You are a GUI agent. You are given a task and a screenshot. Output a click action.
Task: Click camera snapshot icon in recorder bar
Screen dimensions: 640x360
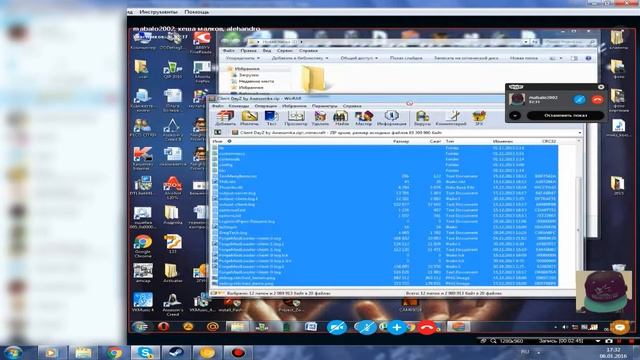[x=609, y=341]
